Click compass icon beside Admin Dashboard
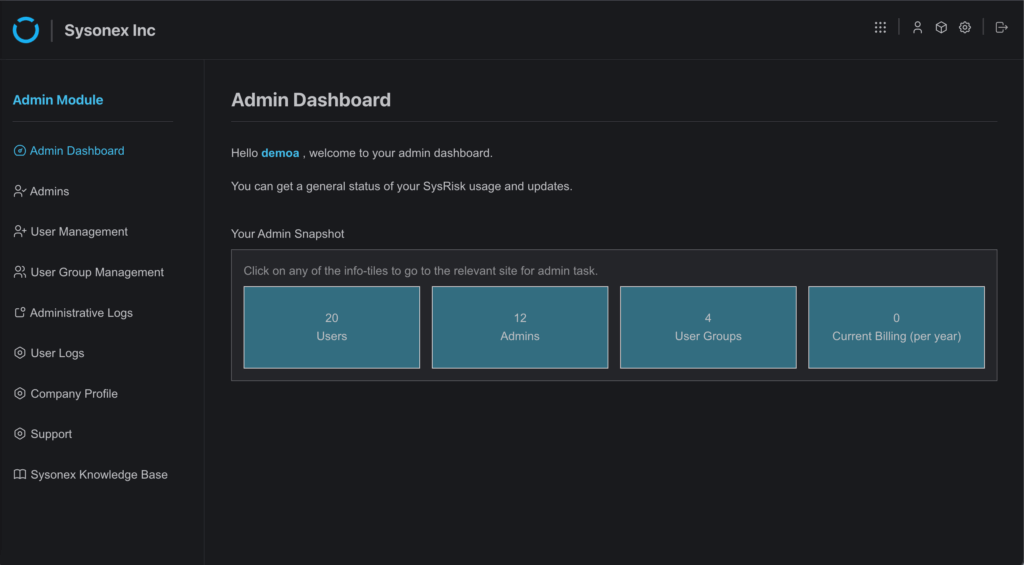Viewport: 1024px width, 565px height. coord(20,151)
